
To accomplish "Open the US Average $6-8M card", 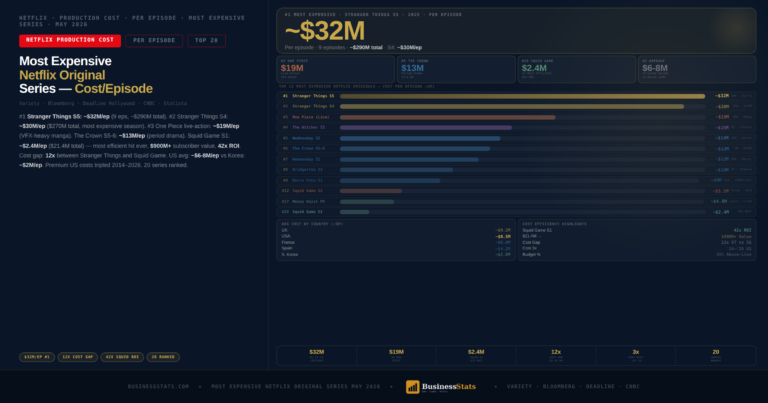I will [697, 69].
